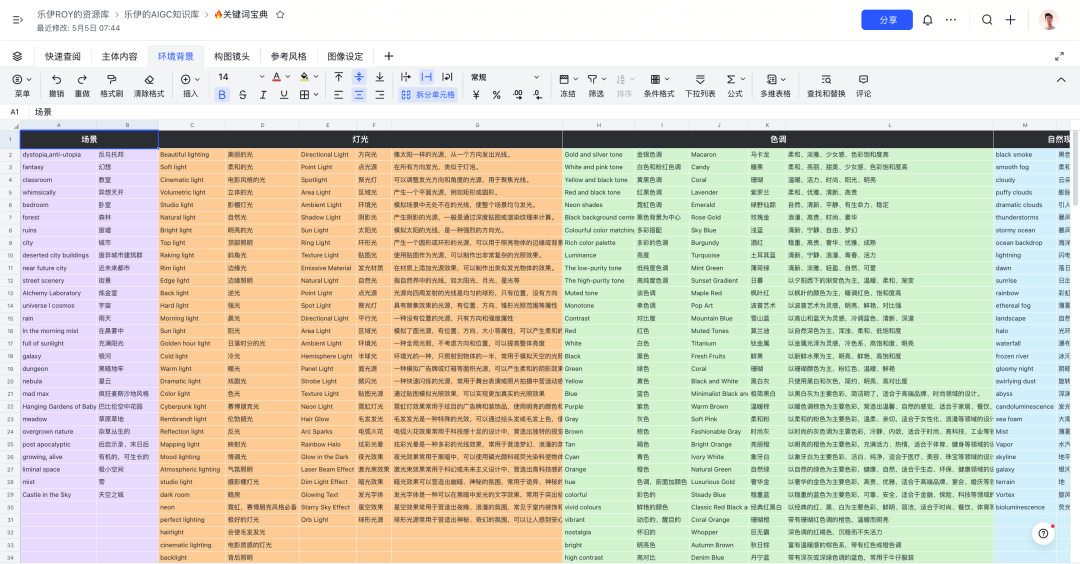Align cell content to bottom

[x=380, y=77]
